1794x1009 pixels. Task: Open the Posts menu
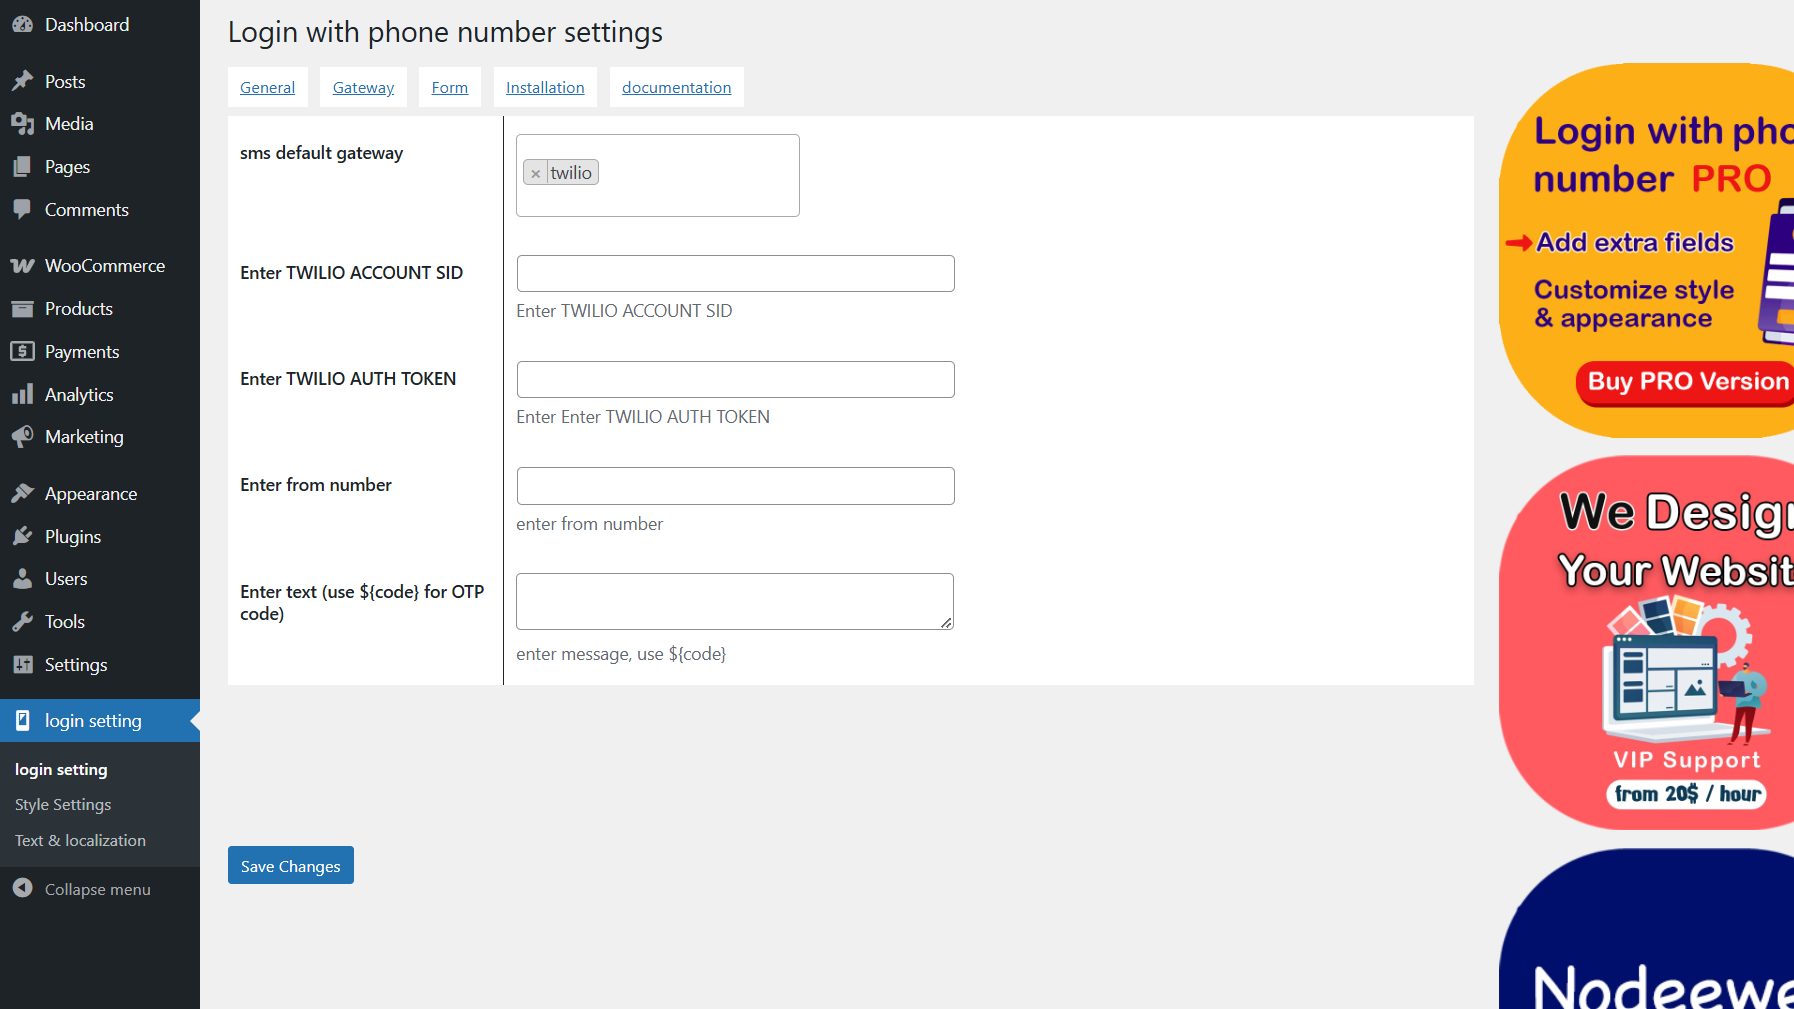100,82
